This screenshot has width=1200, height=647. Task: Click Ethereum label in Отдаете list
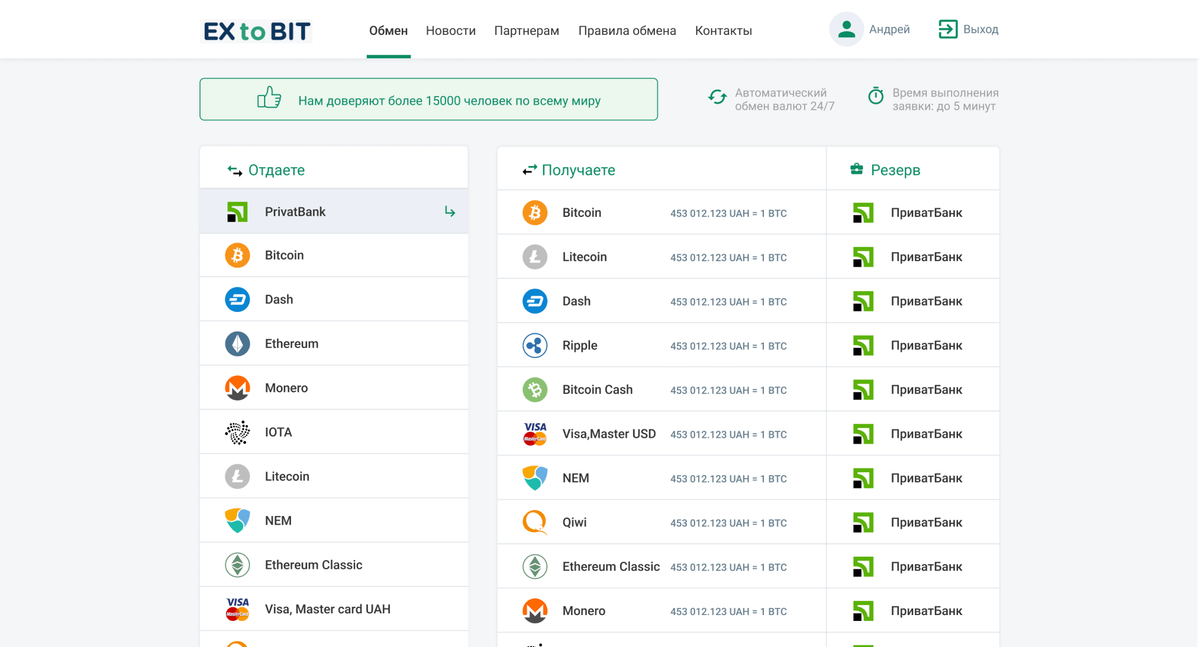click(x=291, y=344)
